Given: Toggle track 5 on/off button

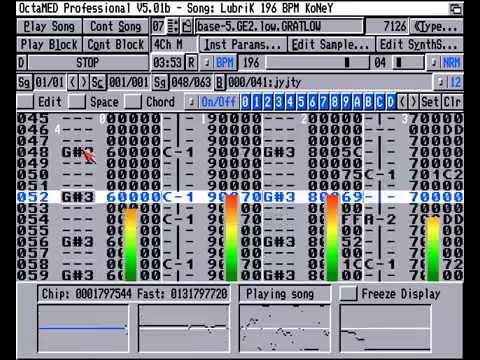Looking at the screenshot, I should (301, 102).
